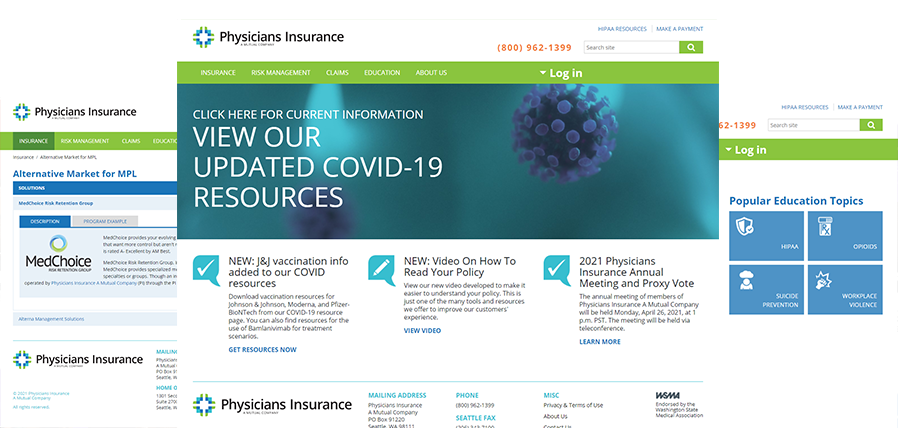Click the footer Physicians Insurance logo in center page
Viewport: 898px width, 428px height.
[272, 405]
